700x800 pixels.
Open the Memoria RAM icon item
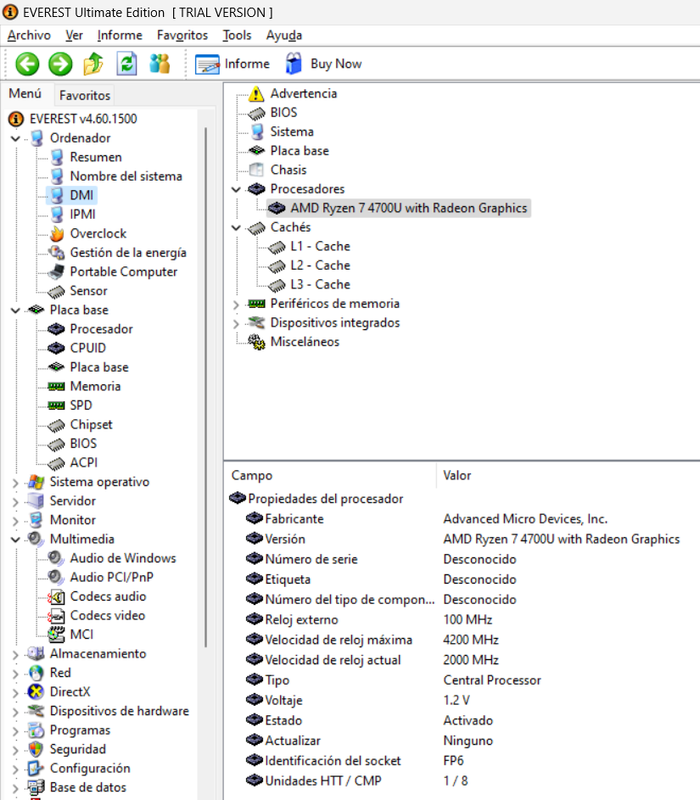click(56, 386)
